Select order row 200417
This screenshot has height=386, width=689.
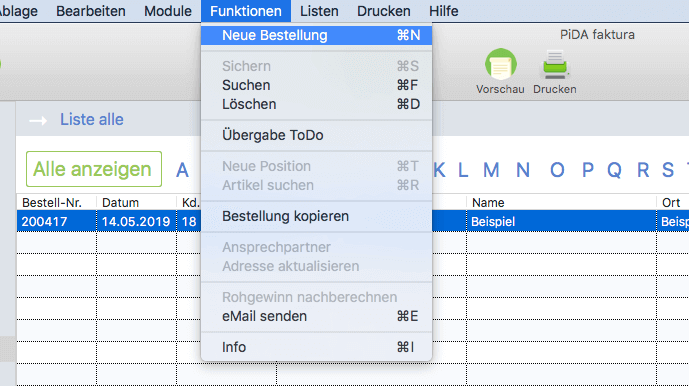pos(353,221)
